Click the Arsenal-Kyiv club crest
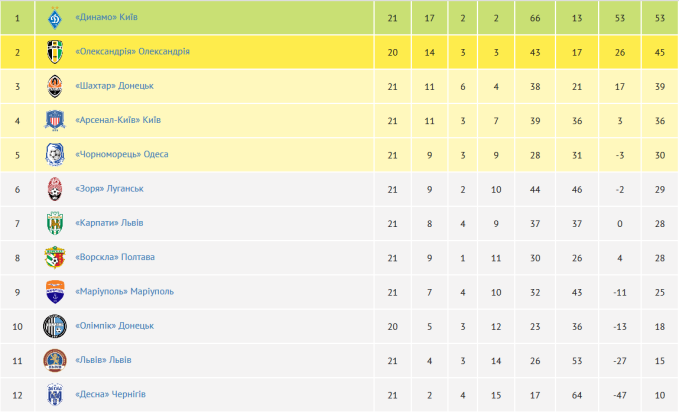679x412 pixels. (54, 121)
